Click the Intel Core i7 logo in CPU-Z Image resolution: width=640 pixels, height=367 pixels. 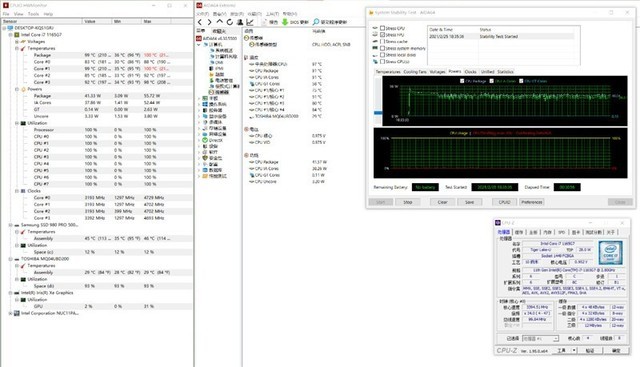point(611,253)
